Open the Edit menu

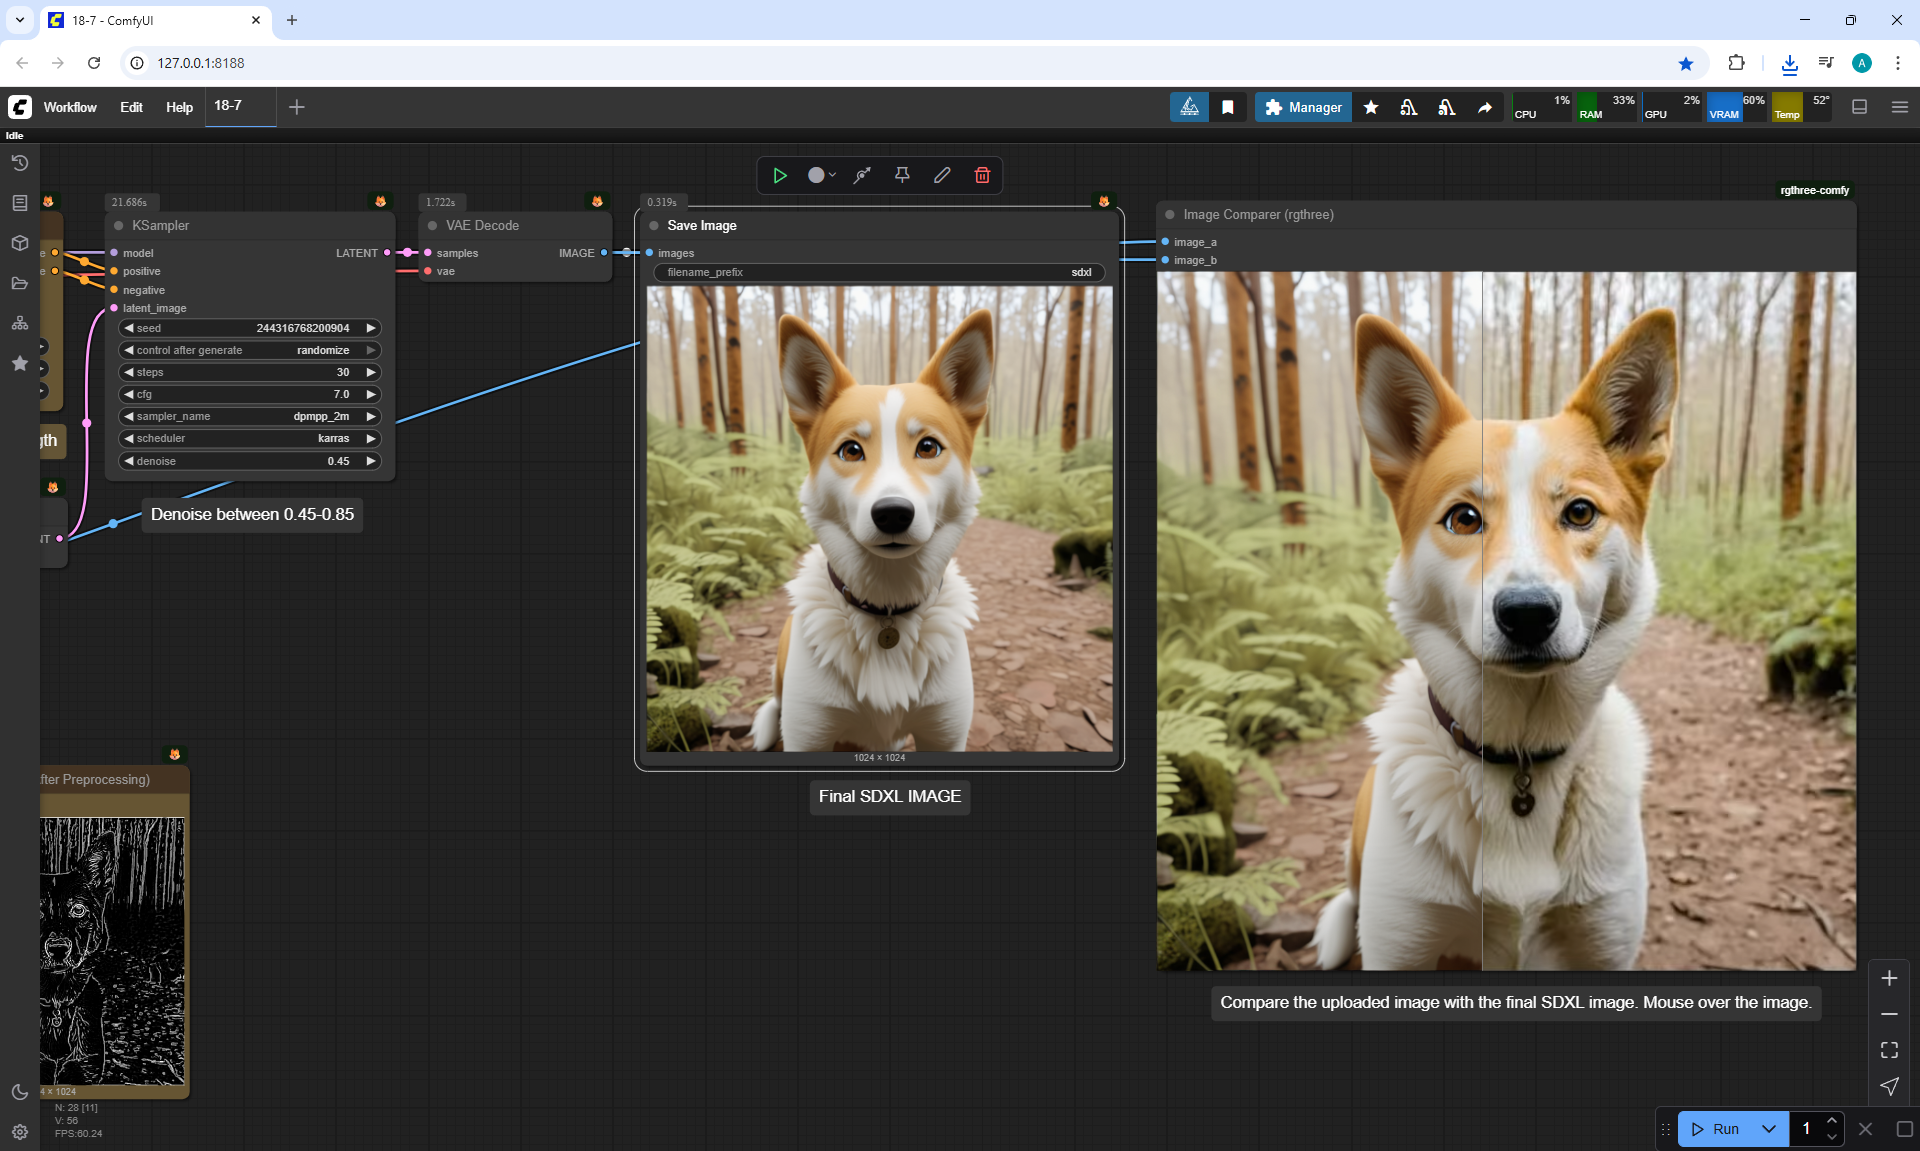point(131,107)
